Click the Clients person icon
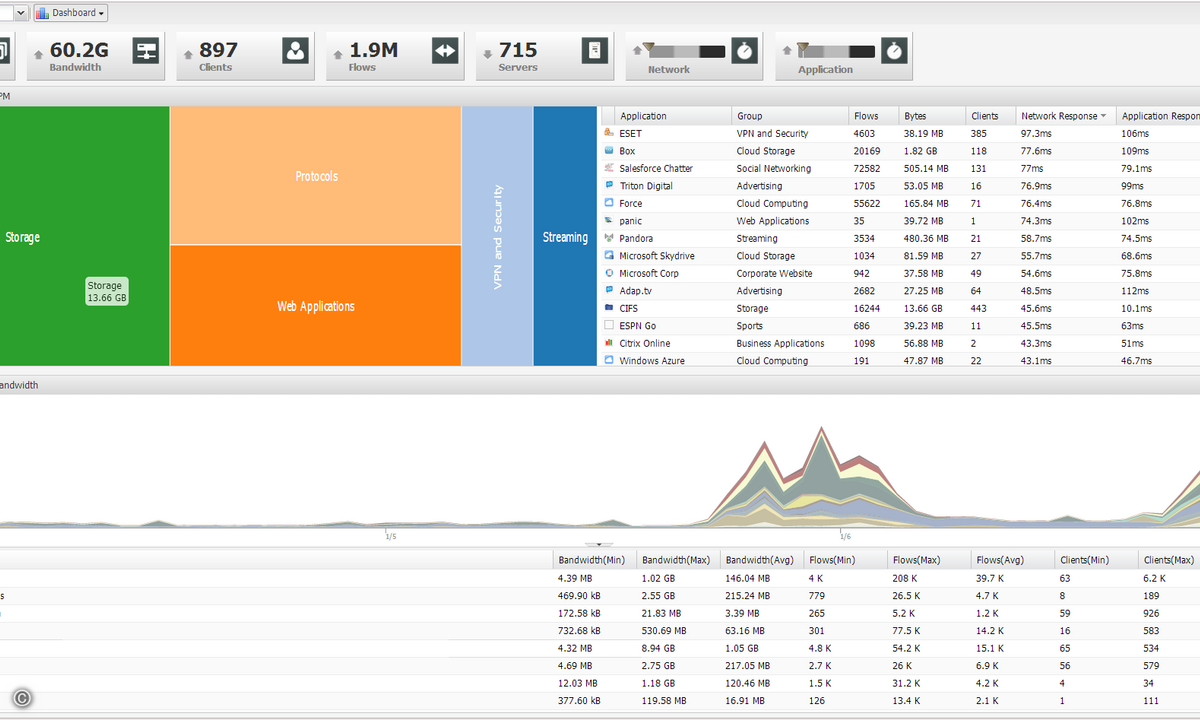Viewport: 1200px width, 720px height. [x=295, y=51]
